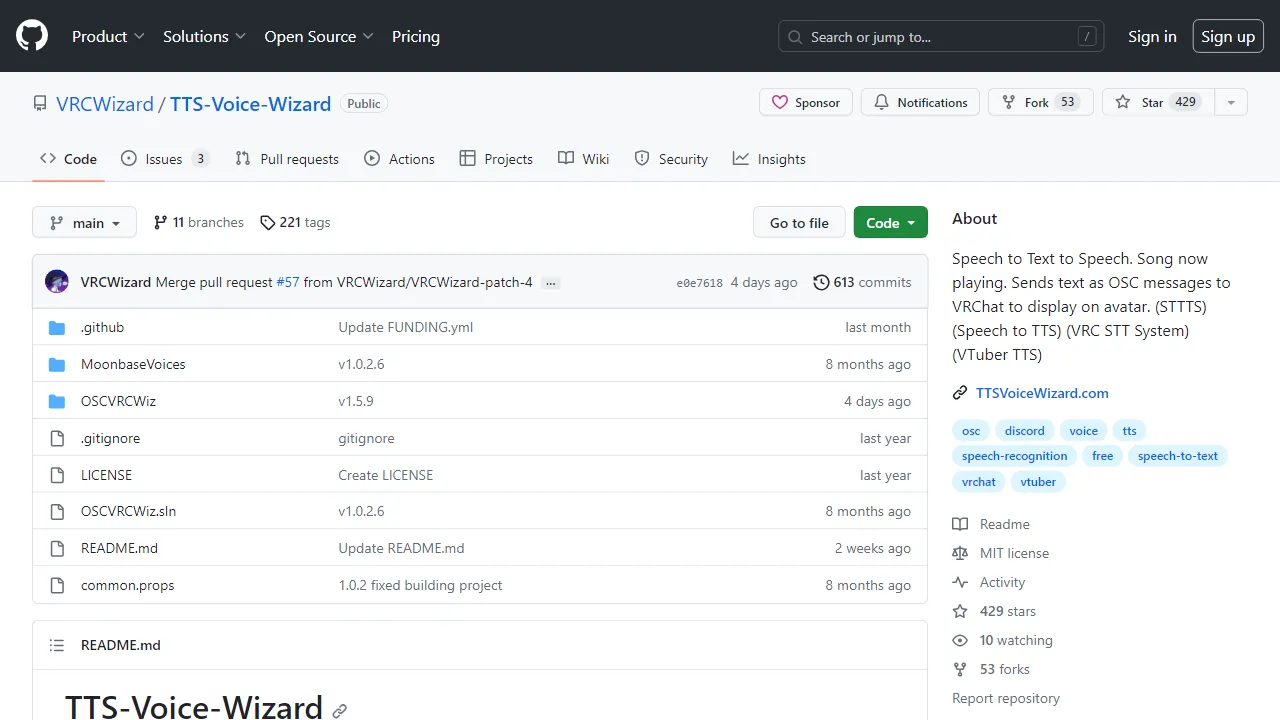Open the OSCVRCWiz.sln file
Image resolution: width=1280 pixels, height=720 pixels.
pyautogui.click(x=128, y=511)
